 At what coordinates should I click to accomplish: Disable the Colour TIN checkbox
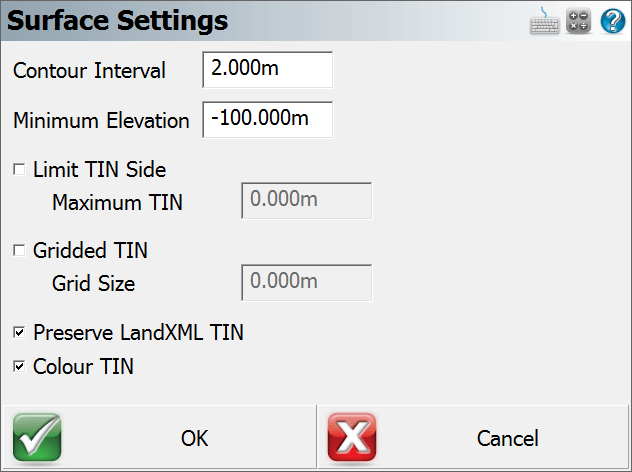pos(19,366)
